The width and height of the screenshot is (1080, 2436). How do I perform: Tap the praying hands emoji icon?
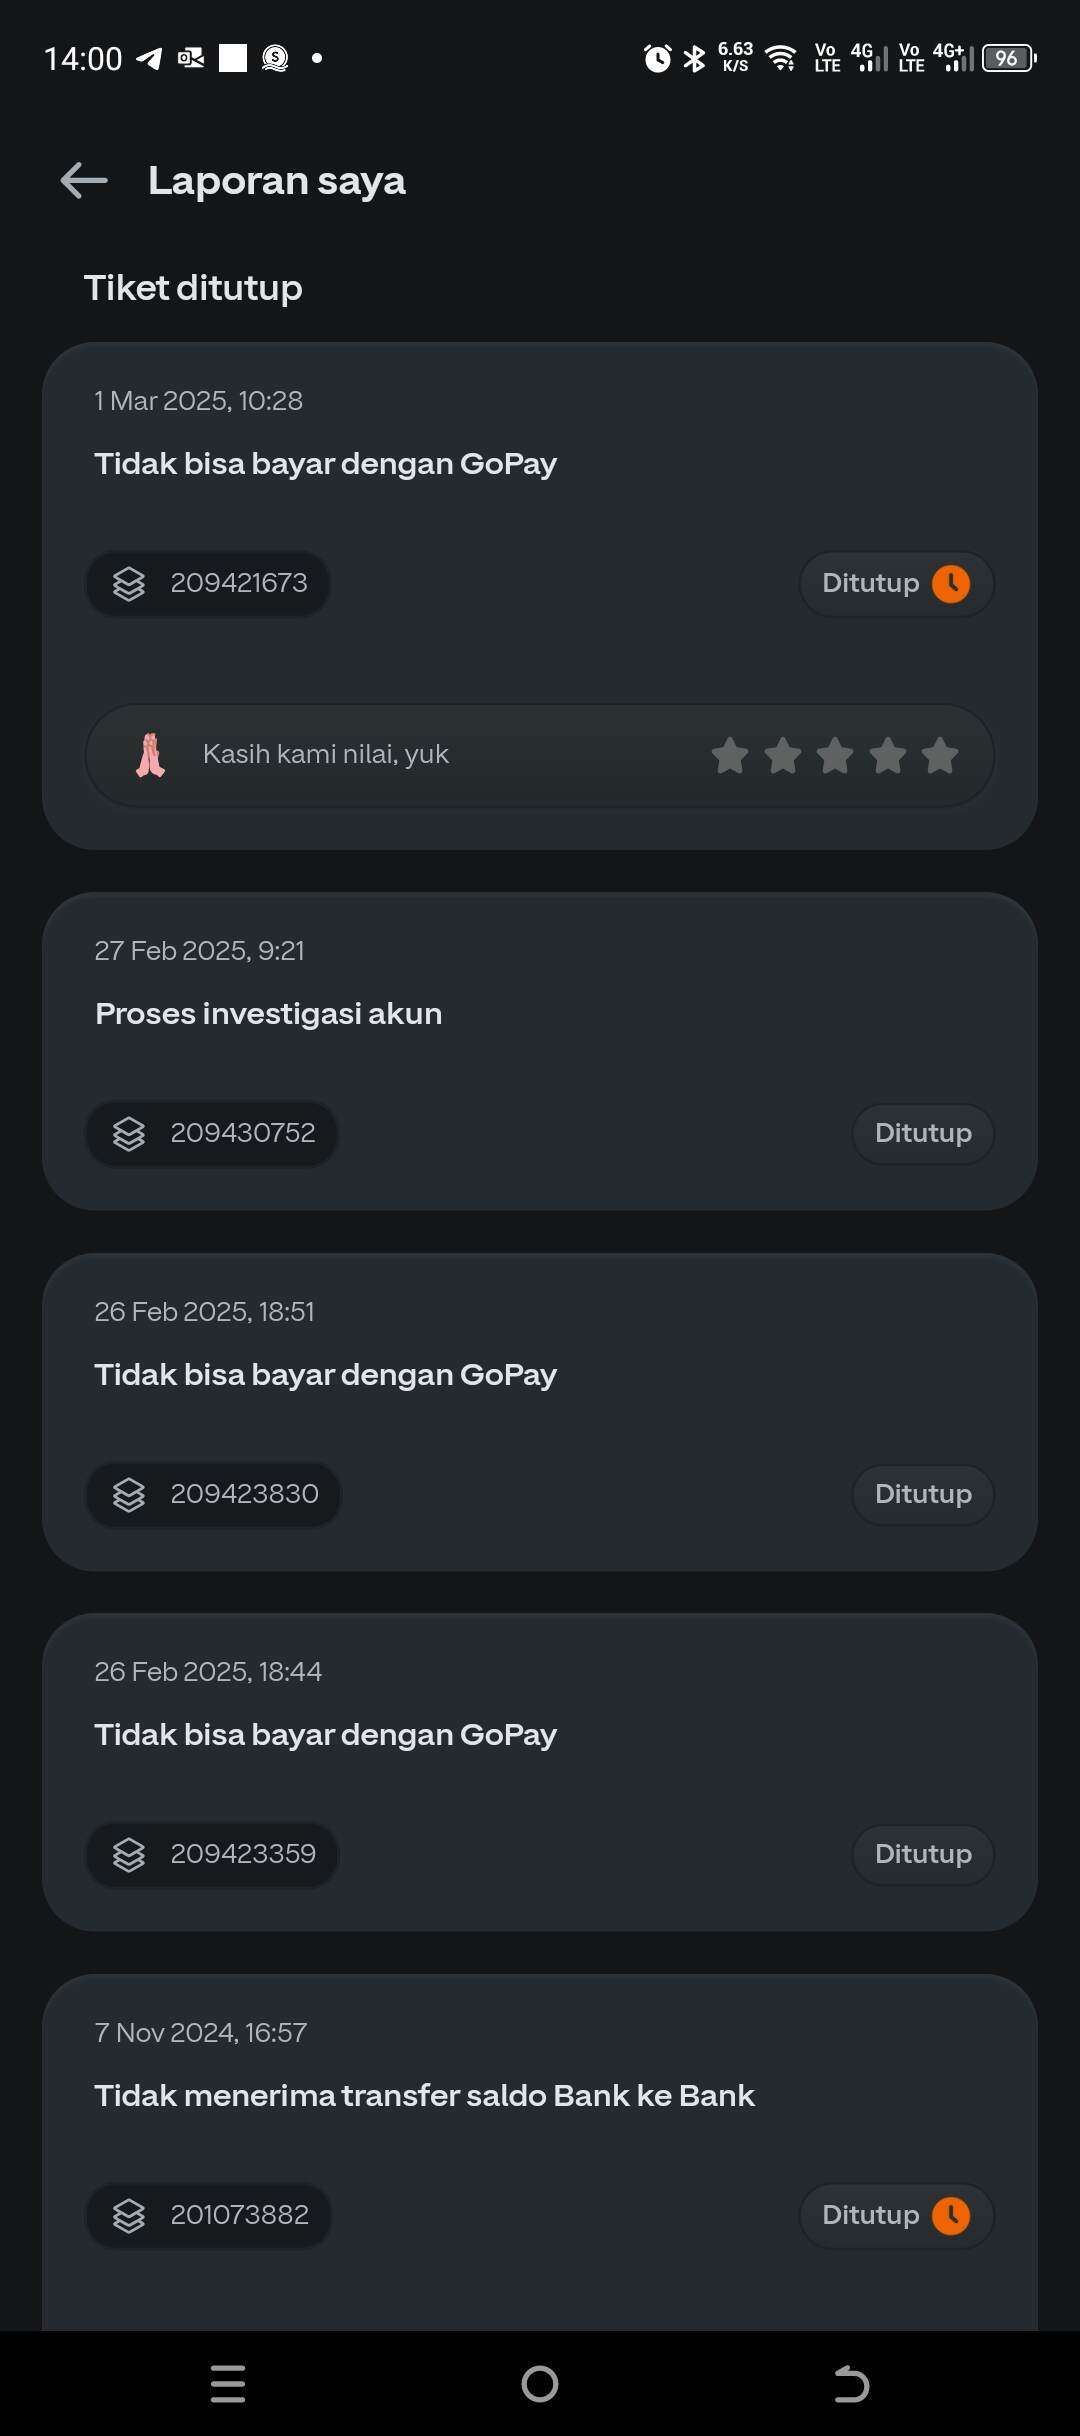click(150, 755)
